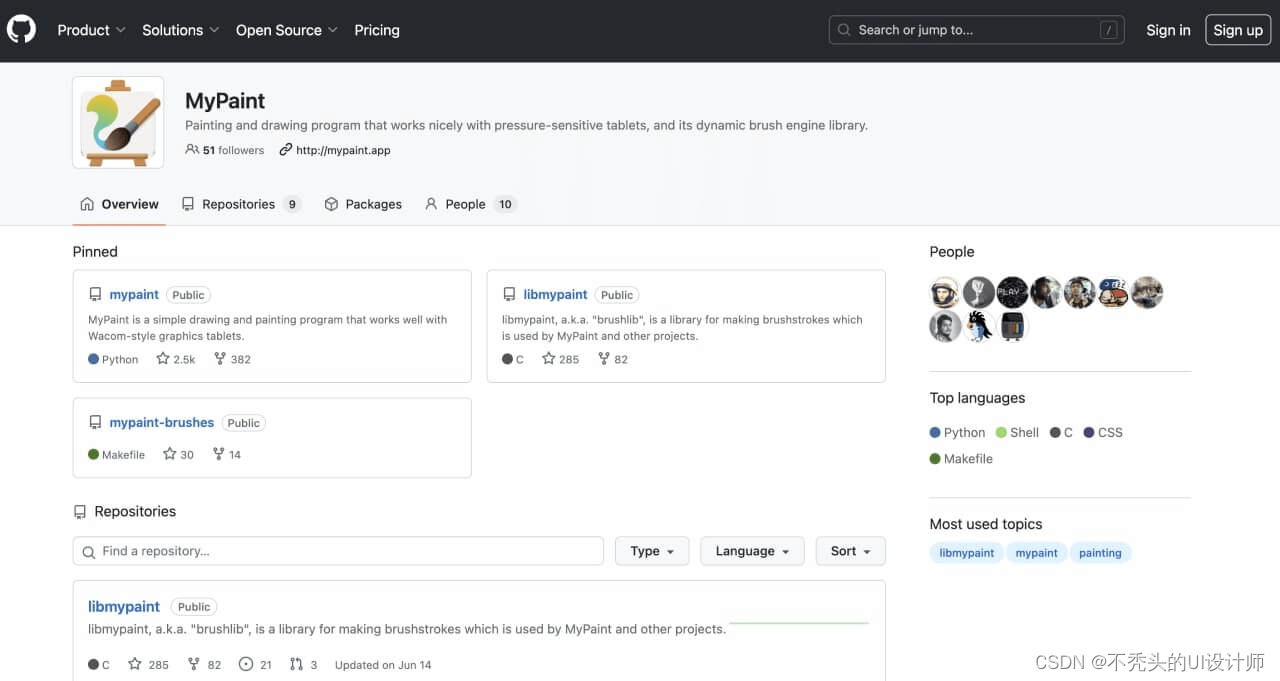This screenshot has height=681, width=1280.
Task: Click the libmypaint activity sparkline graph
Action: coord(799,623)
